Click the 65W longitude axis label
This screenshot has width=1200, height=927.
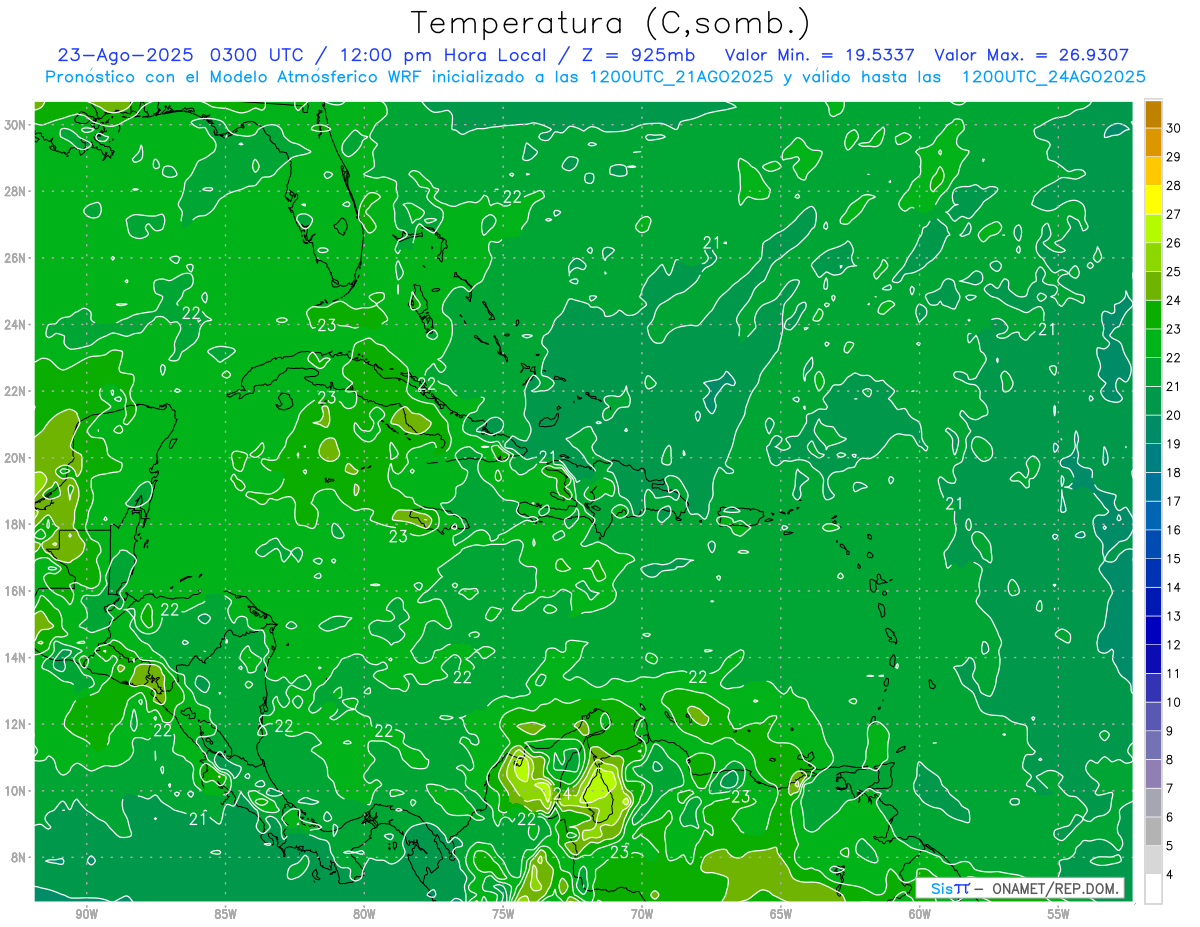click(781, 914)
